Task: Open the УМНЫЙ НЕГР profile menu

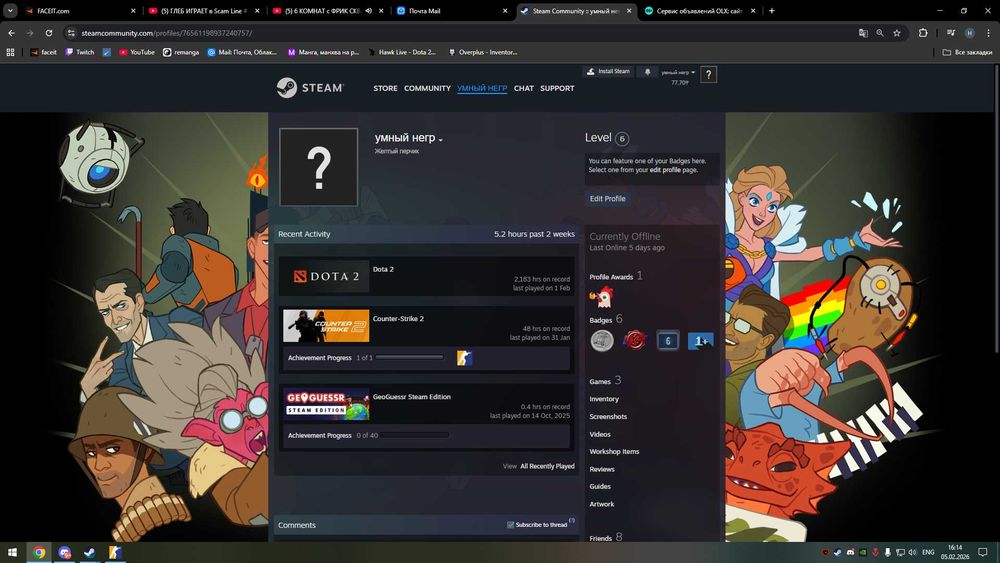Action: pos(482,89)
